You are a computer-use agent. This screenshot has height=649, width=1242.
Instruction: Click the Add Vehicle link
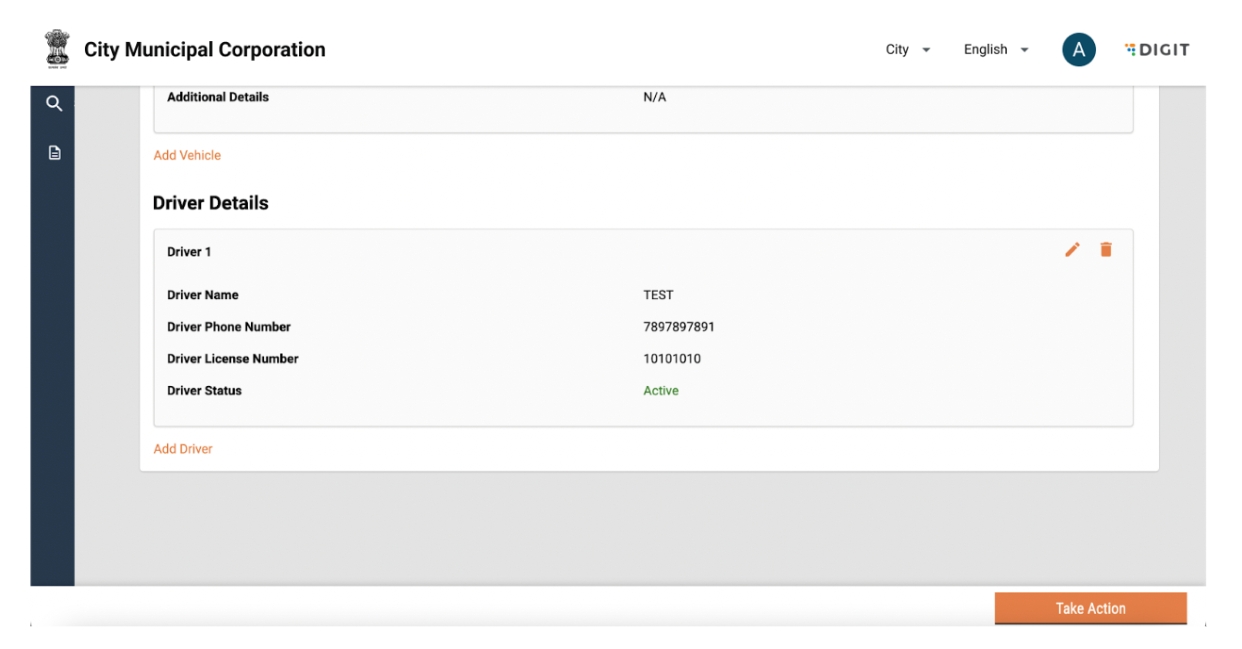coord(187,155)
